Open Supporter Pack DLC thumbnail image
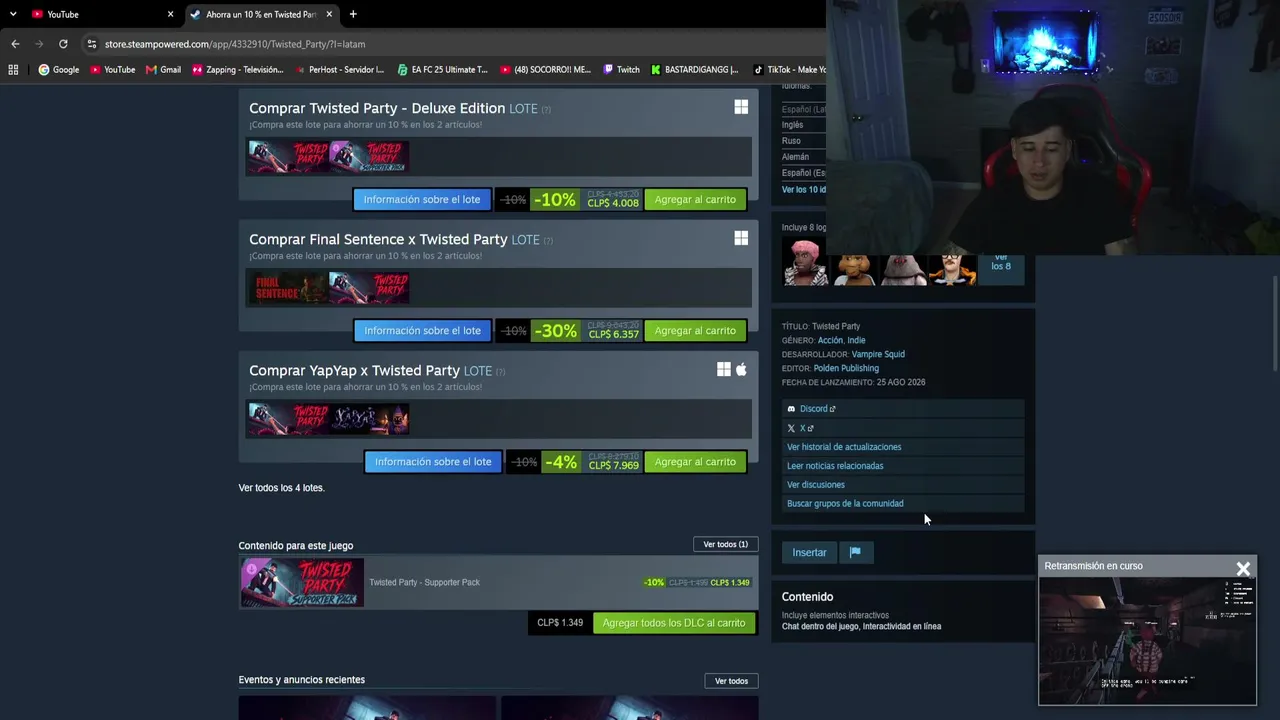1280x720 pixels. tap(302, 583)
